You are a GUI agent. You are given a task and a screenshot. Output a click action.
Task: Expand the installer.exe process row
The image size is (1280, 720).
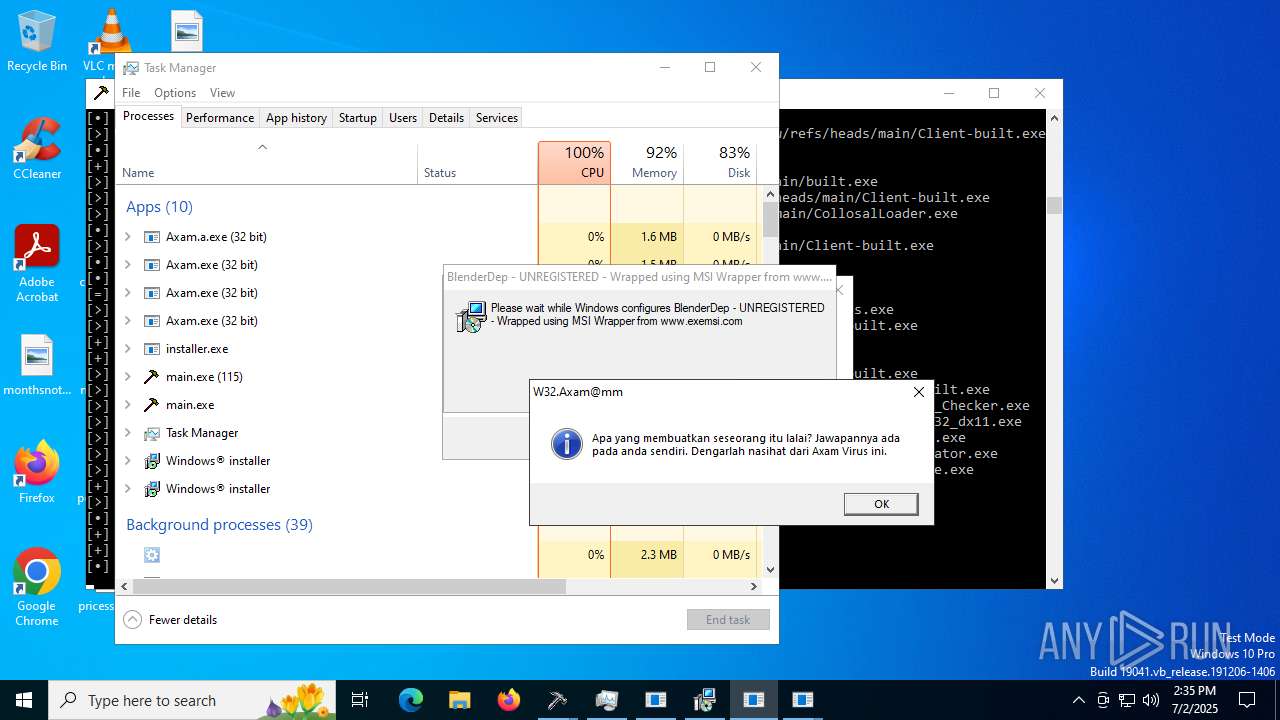click(x=127, y=349)
